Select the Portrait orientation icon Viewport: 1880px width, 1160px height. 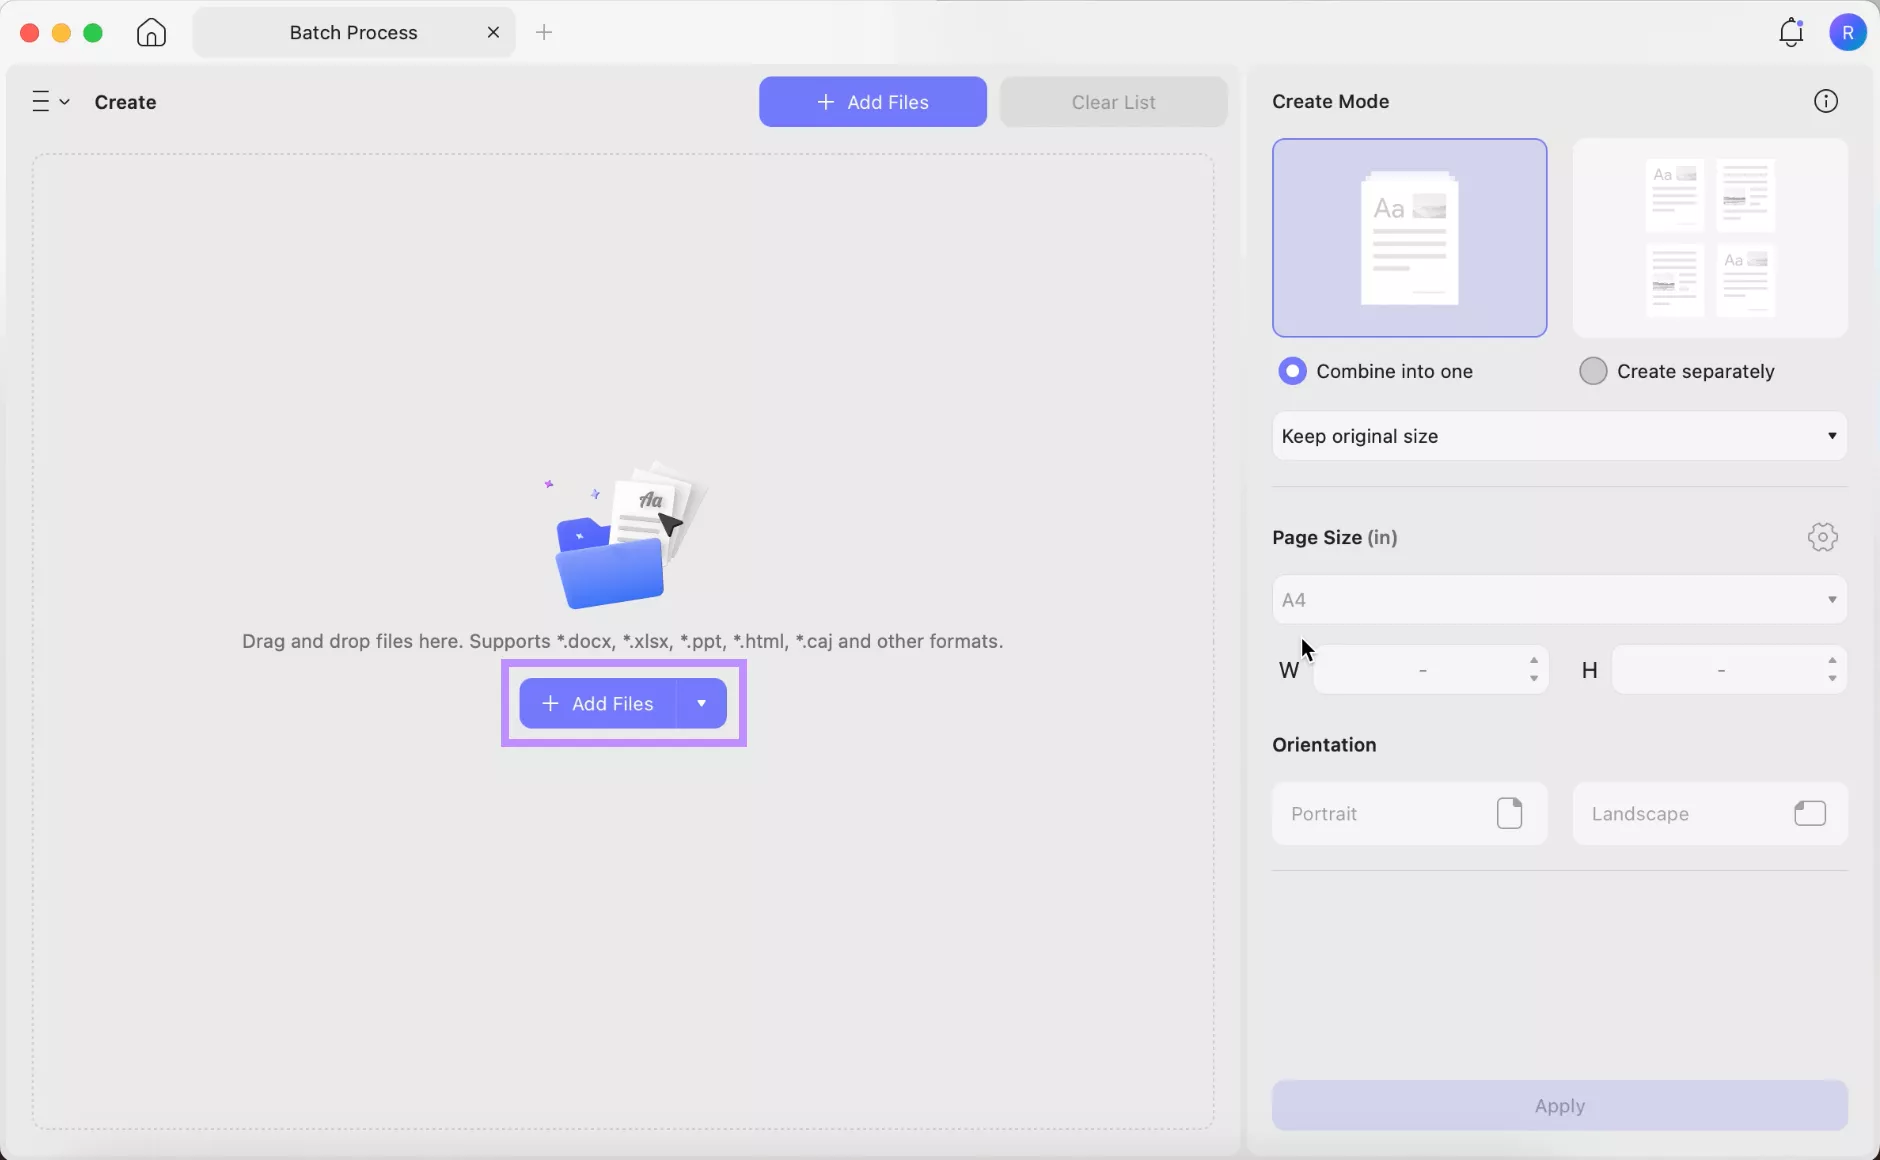1510,813
